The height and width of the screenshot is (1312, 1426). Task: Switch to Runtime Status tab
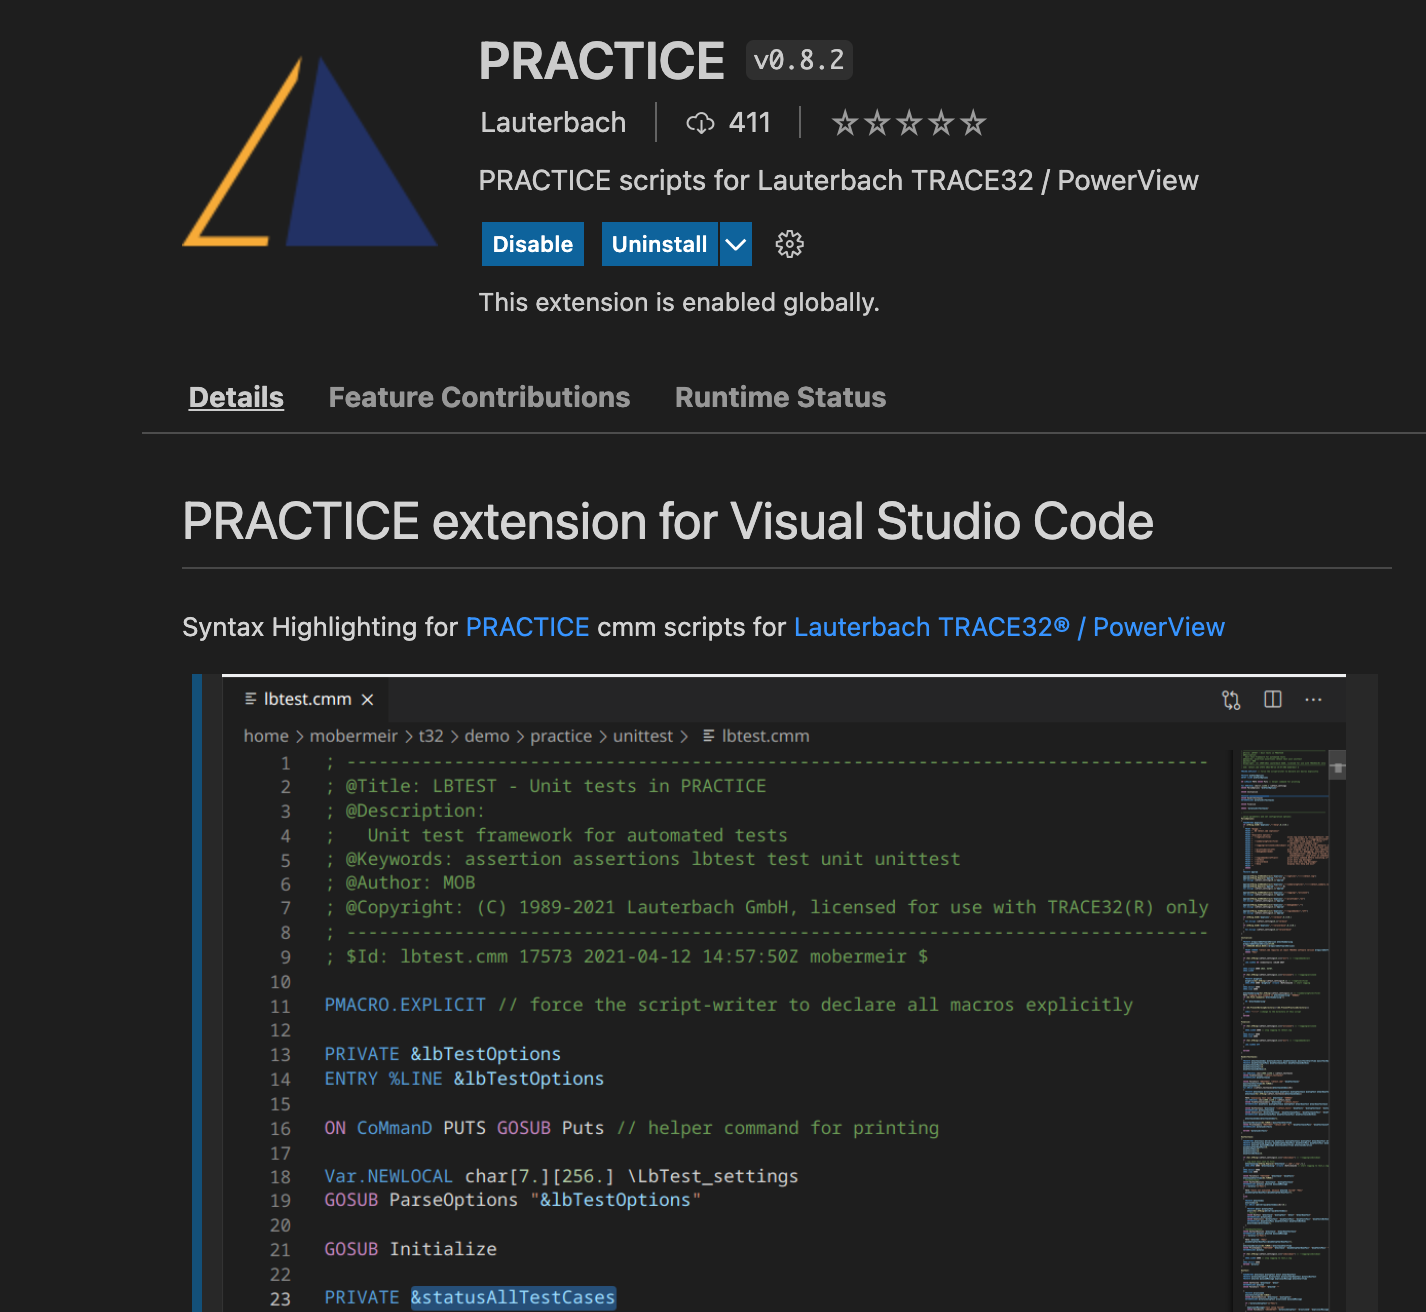click(780, 397)
